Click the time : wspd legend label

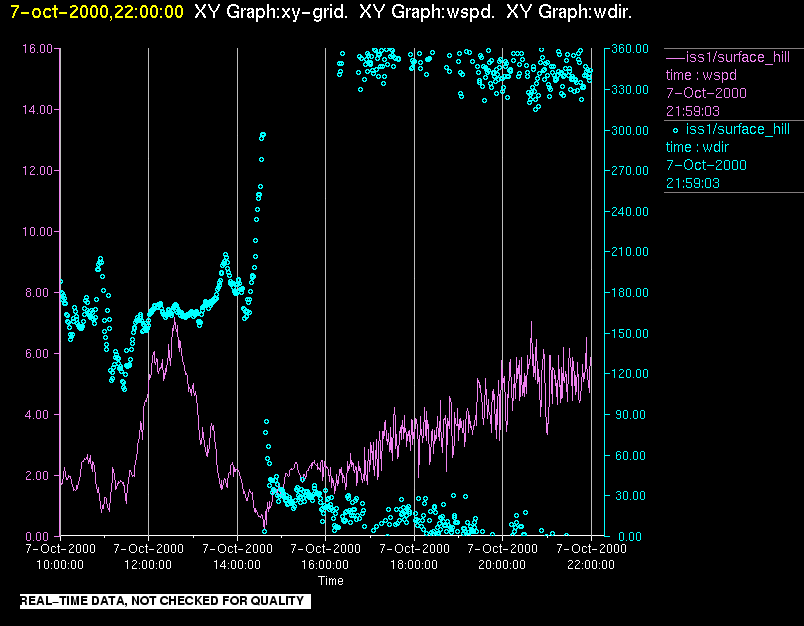(701, 75)
